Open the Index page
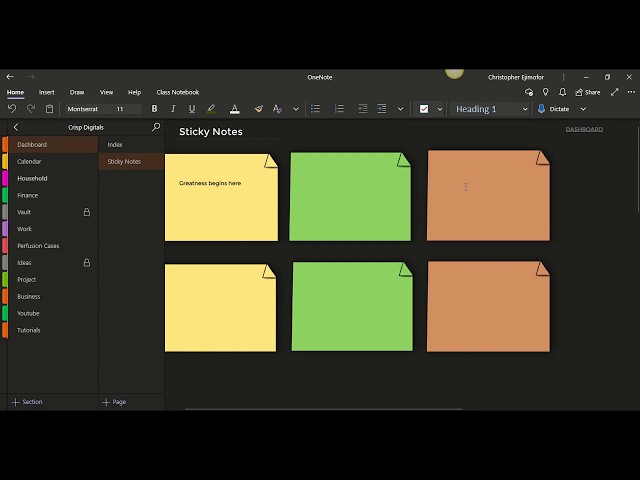Screen dimensions: 640x480 (131, 144)
